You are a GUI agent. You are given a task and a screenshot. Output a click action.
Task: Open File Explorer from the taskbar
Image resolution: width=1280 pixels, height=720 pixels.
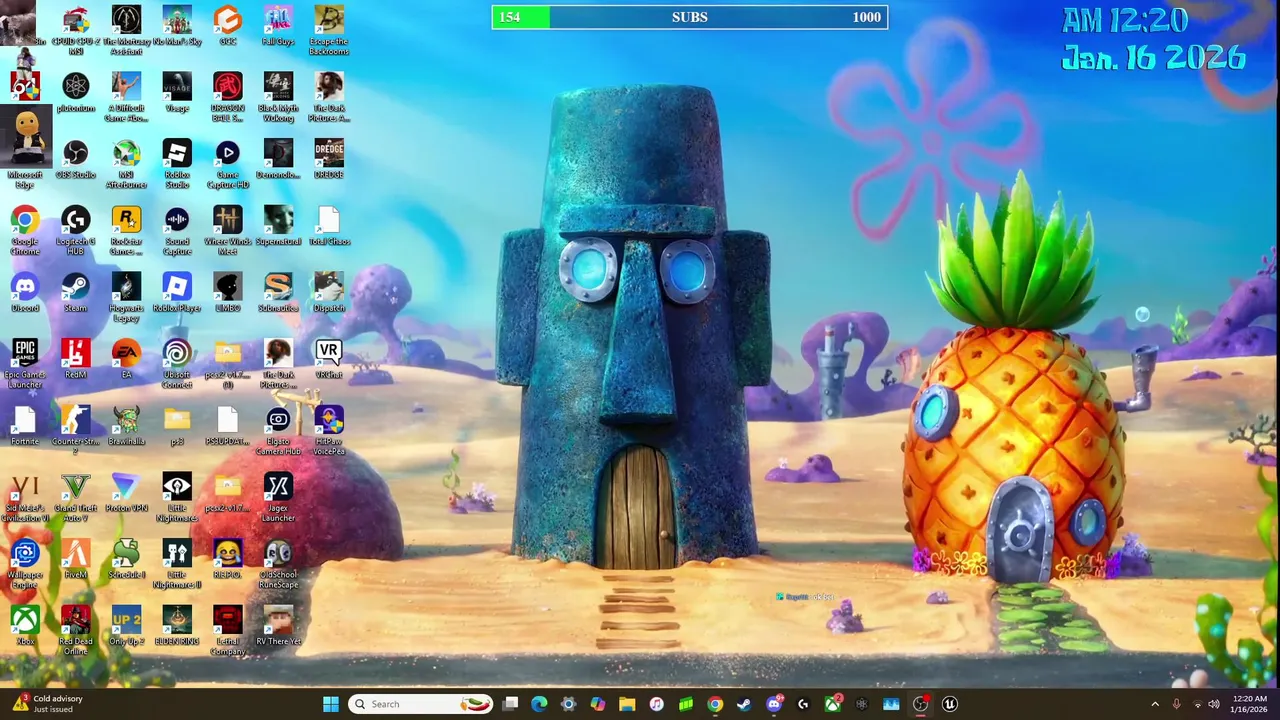click(627, 704)
